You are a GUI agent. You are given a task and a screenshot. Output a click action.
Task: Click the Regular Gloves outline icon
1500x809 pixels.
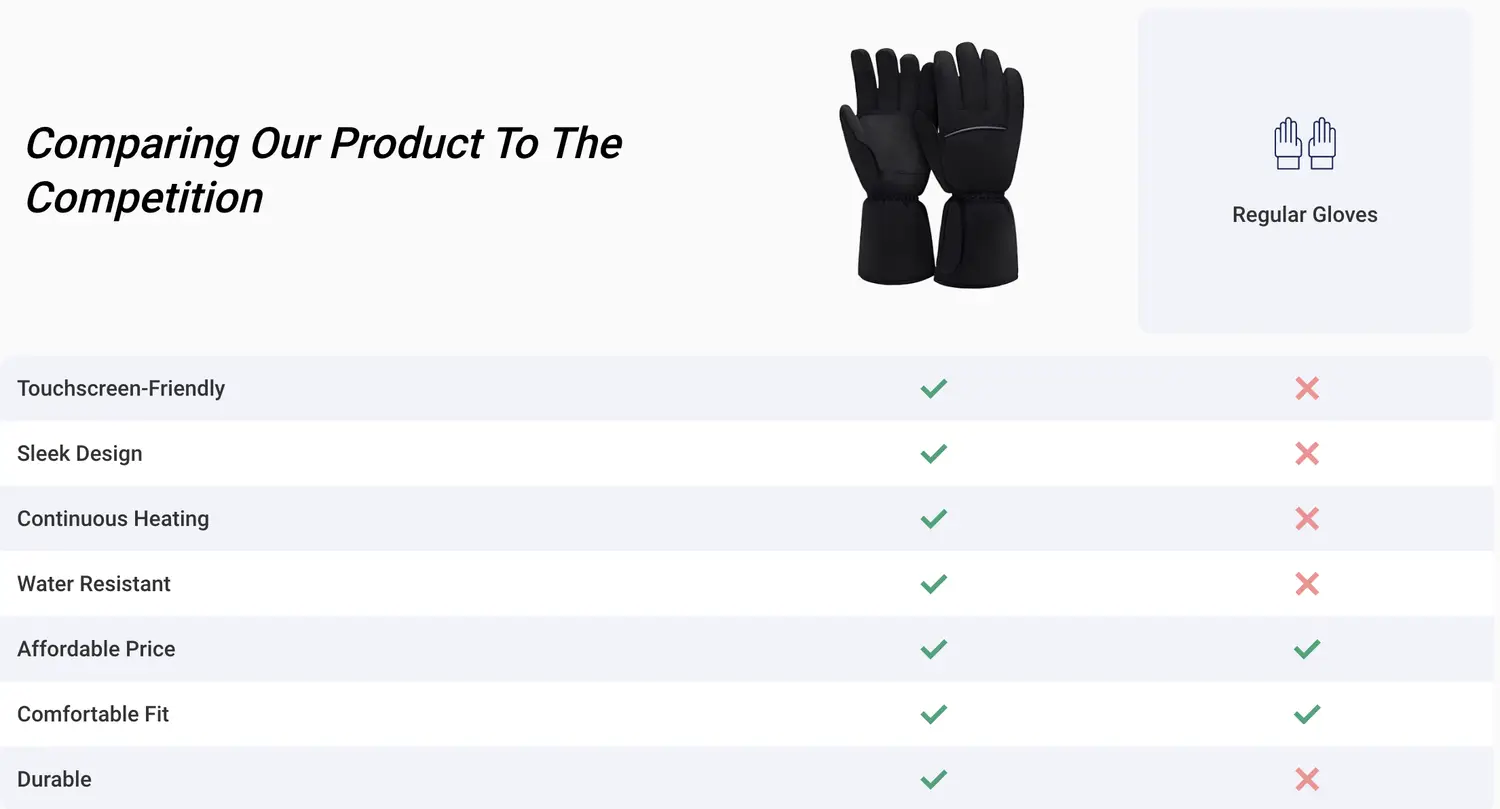pyautogui.click(x=1305, y=144)
